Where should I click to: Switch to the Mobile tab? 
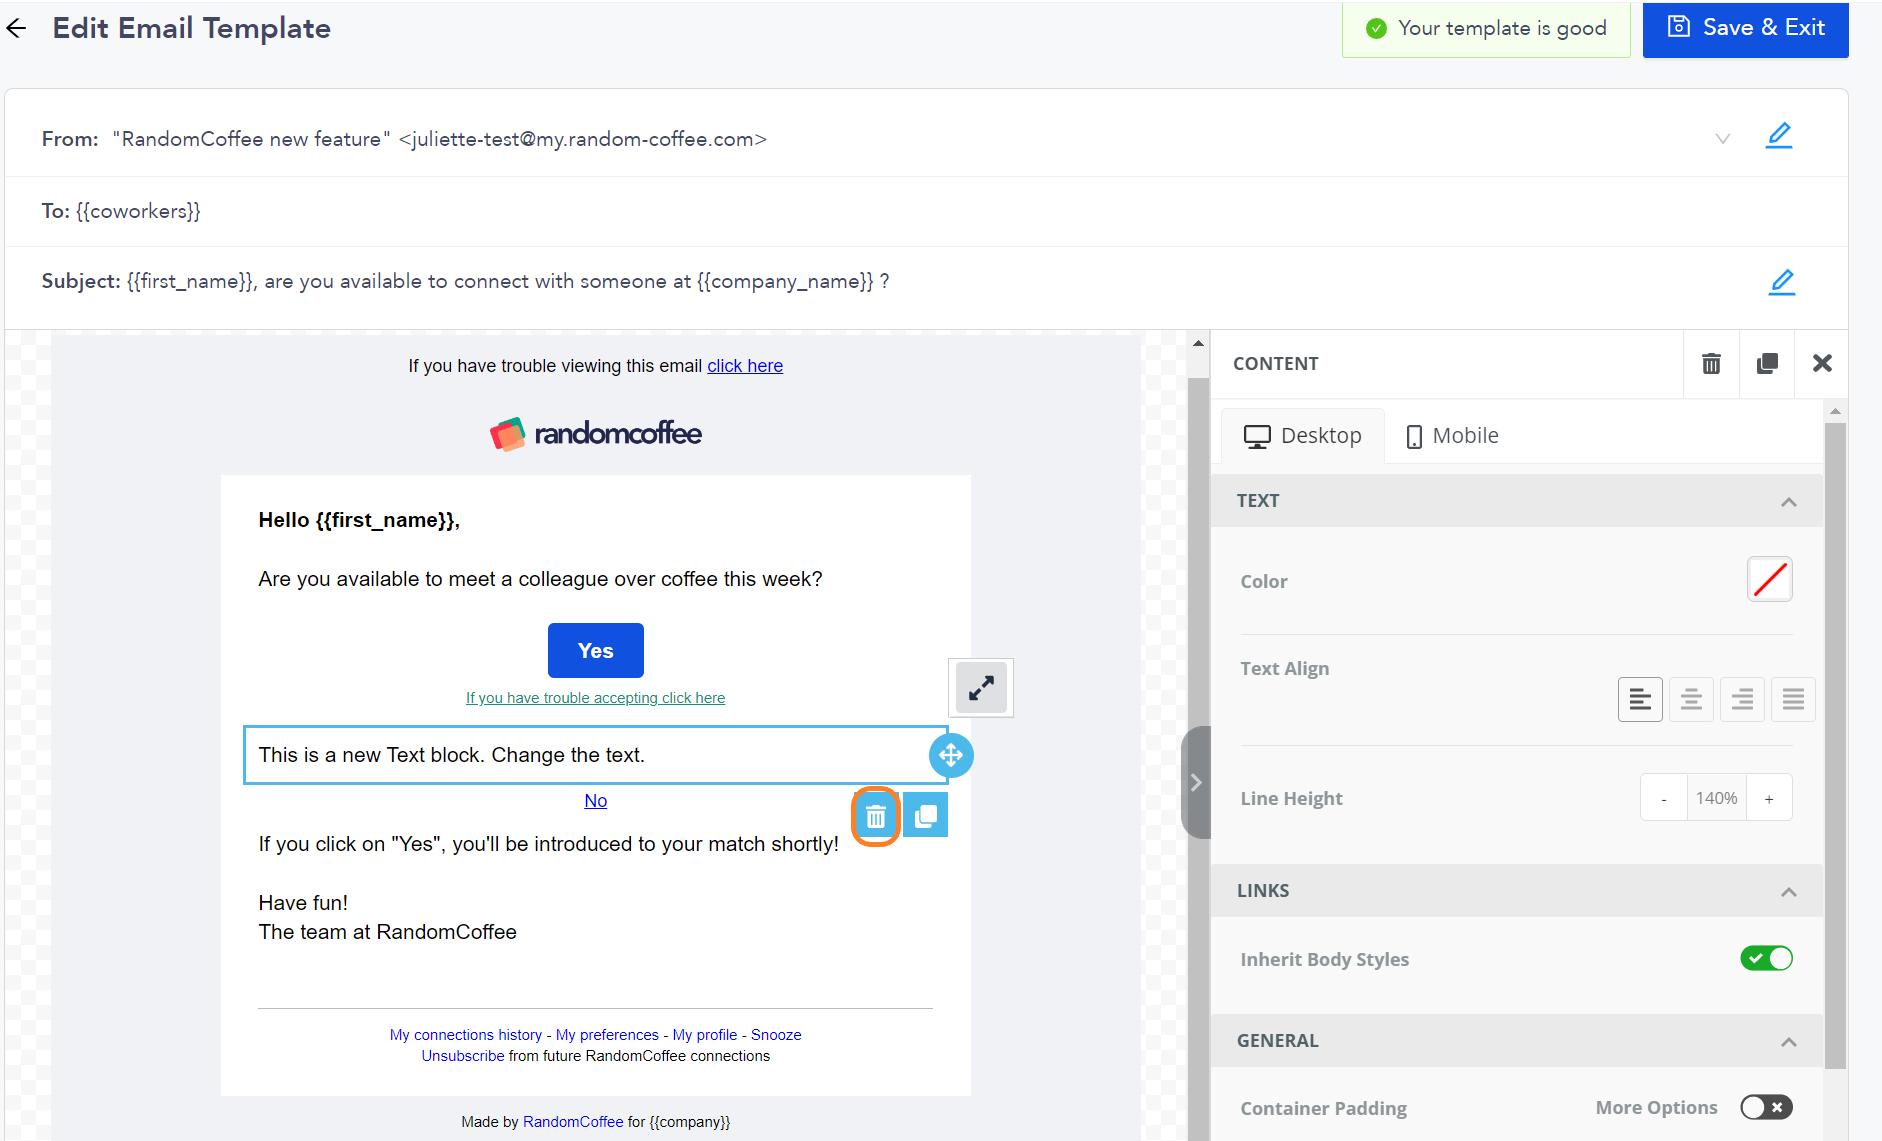tap(1452, 436)
